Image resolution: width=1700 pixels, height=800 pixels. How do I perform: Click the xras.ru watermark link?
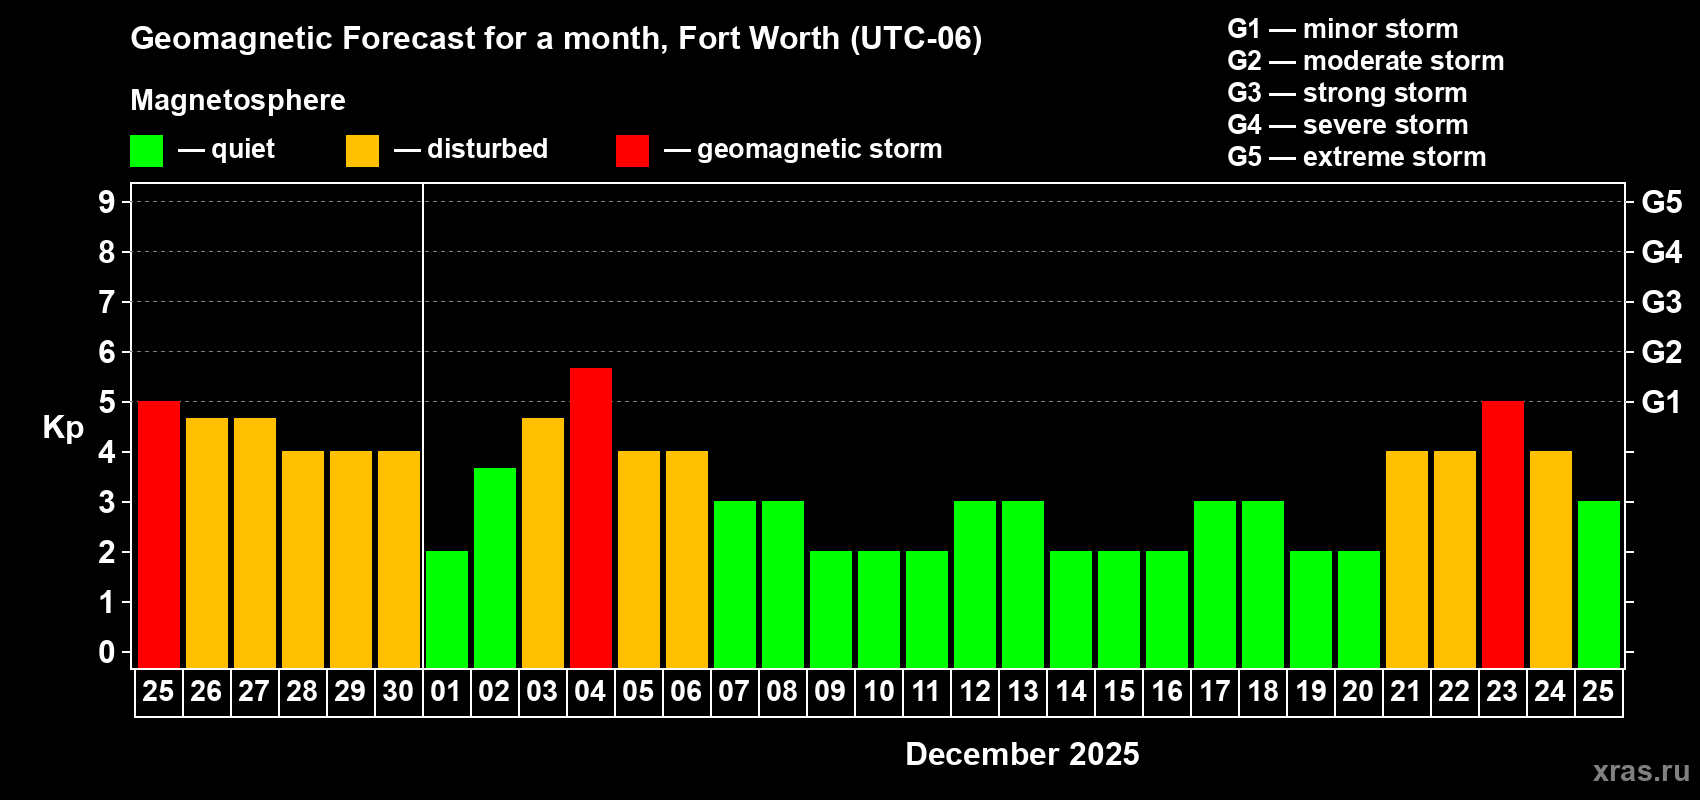(1641, 771)
